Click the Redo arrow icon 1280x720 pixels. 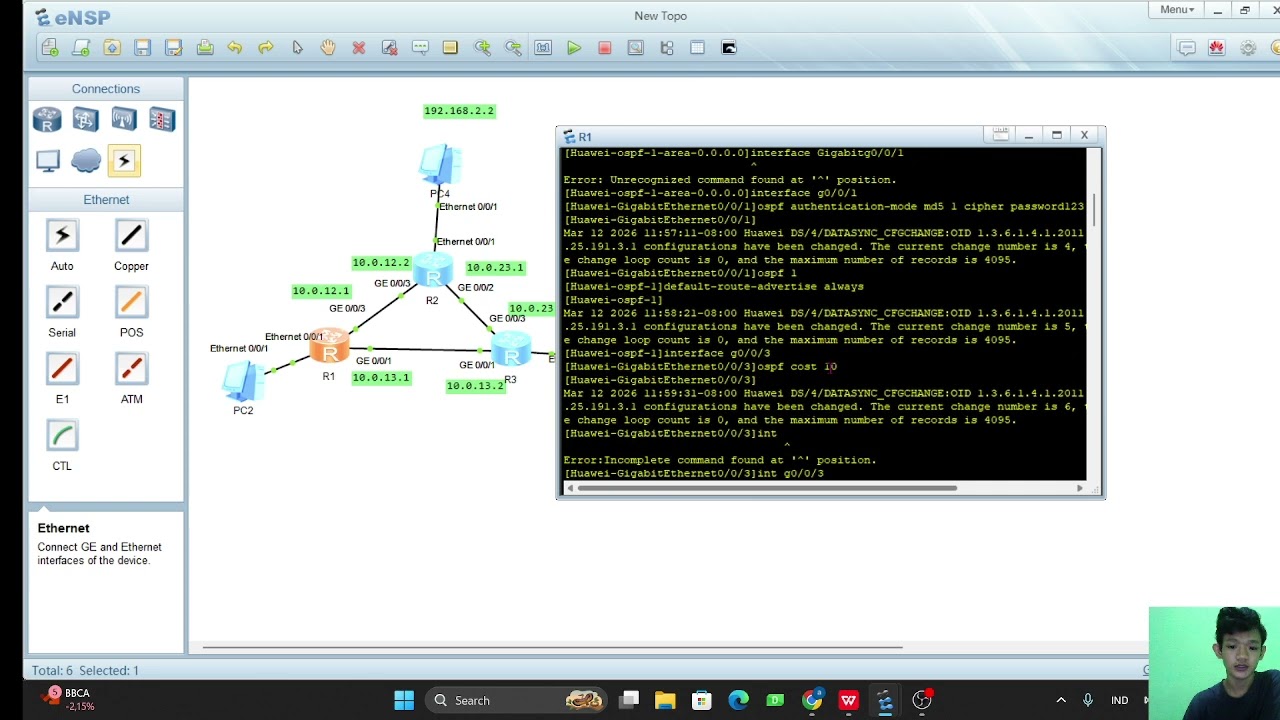point(265,47)
